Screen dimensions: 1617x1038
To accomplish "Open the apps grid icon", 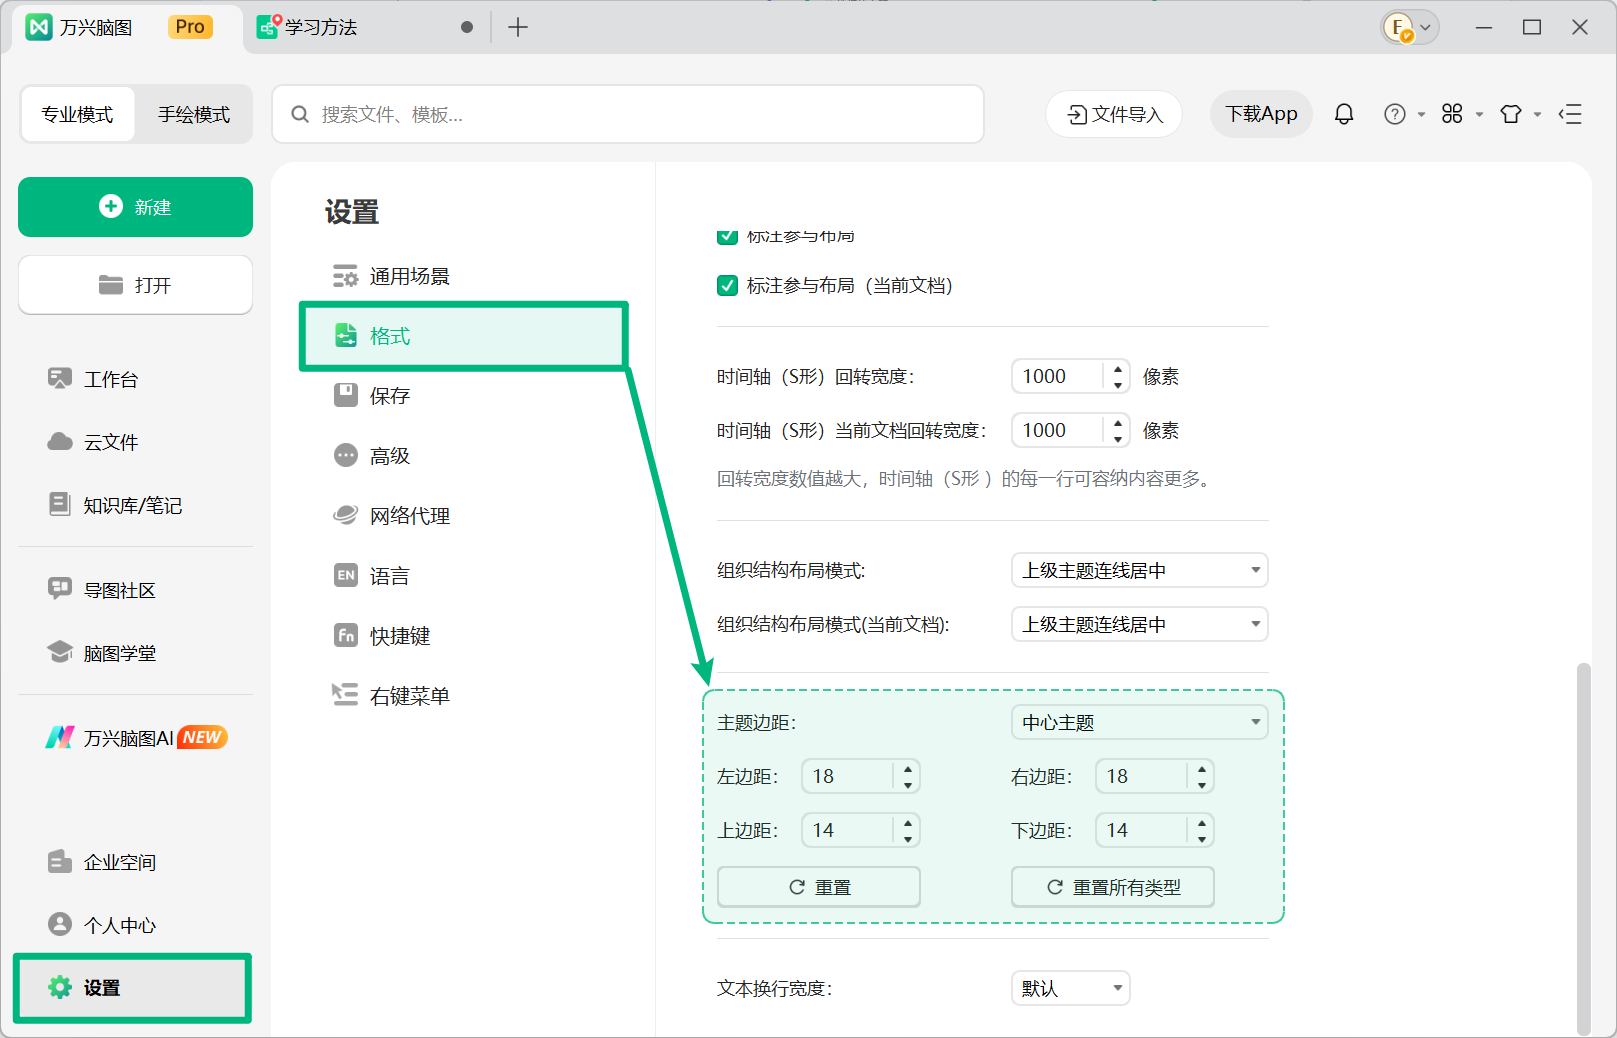I will coord(1452,114).
